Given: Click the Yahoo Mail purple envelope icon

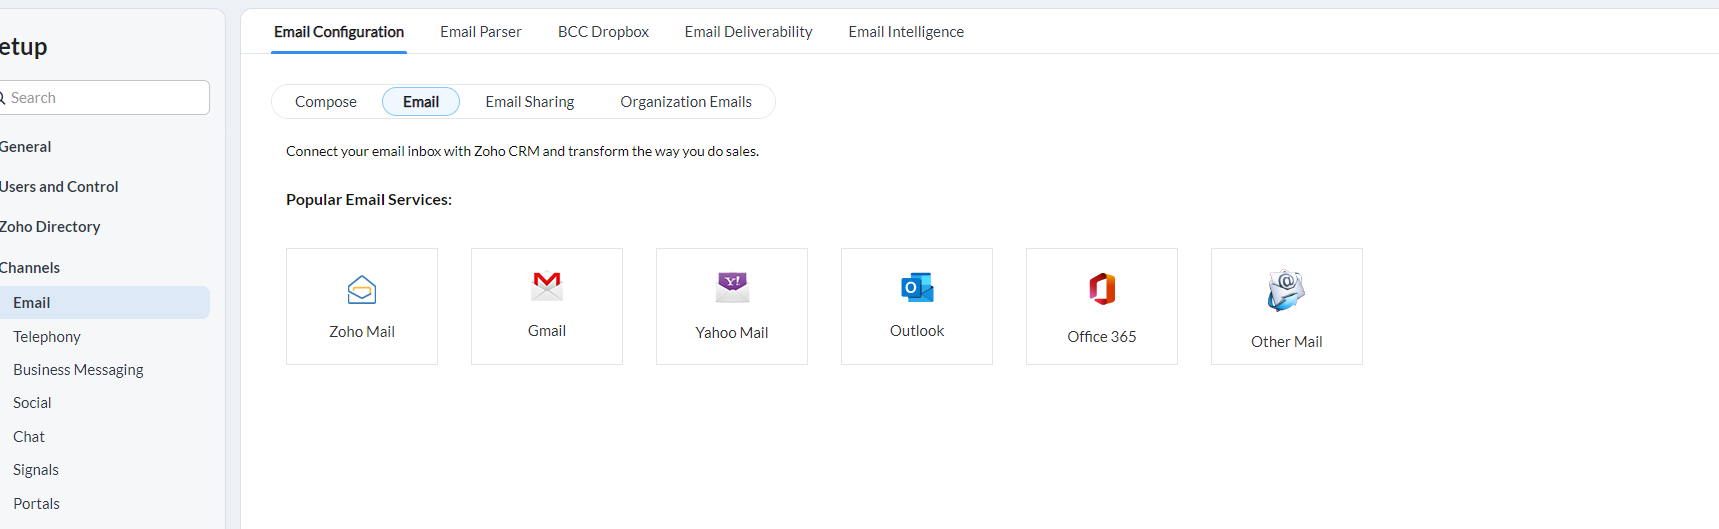Looking at the screenshot, I should tap(732, 287).
